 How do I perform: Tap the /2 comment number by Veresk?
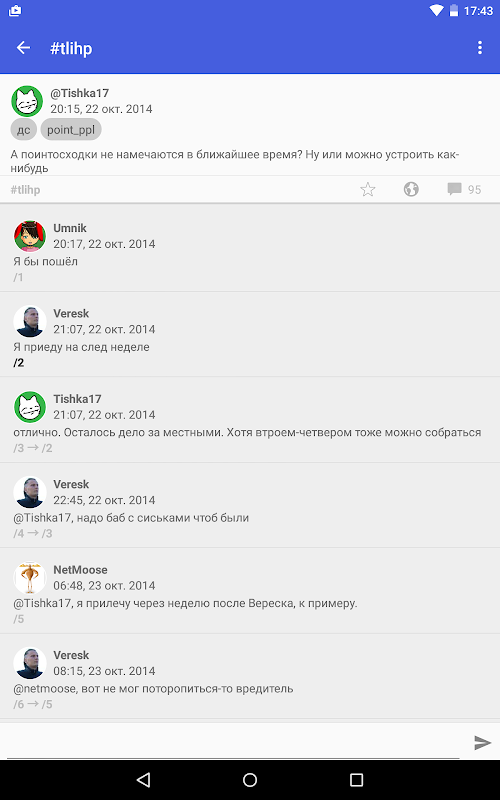(19, 363)
